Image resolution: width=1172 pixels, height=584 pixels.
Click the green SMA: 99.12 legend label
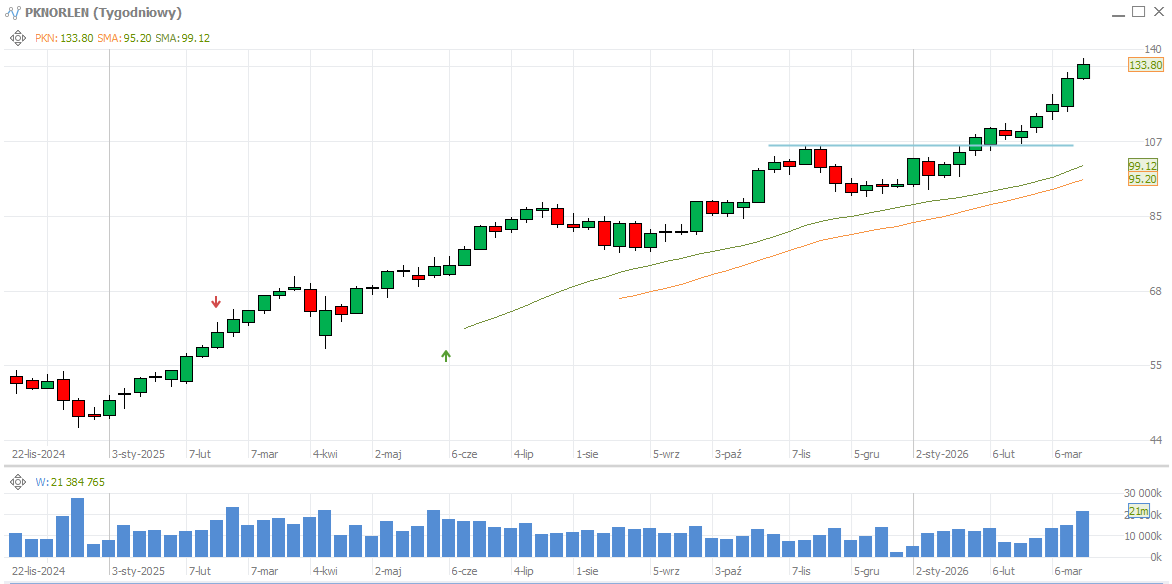(x=184, y=37)
